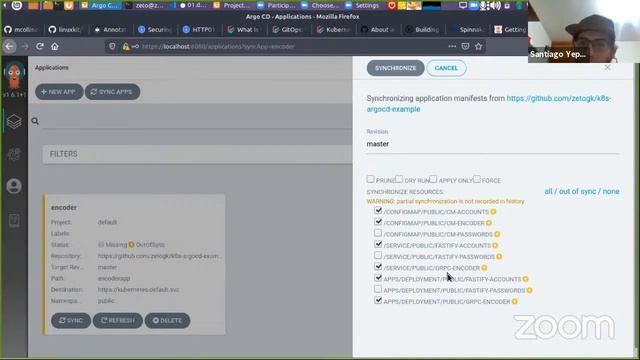Open the mcollina GitHub bookmark
The width and height of the screenshot is (640, 360).
click(21, 29)
